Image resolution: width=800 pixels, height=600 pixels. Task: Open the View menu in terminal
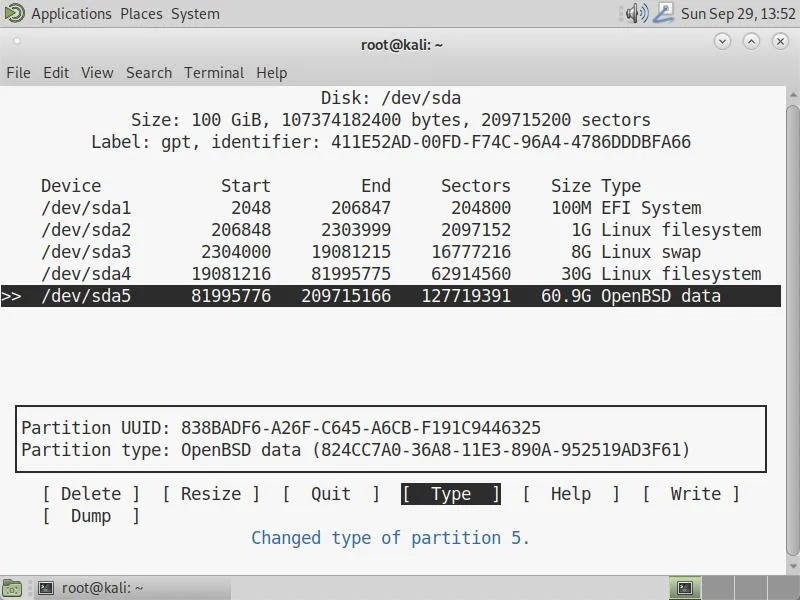[97, 73]
